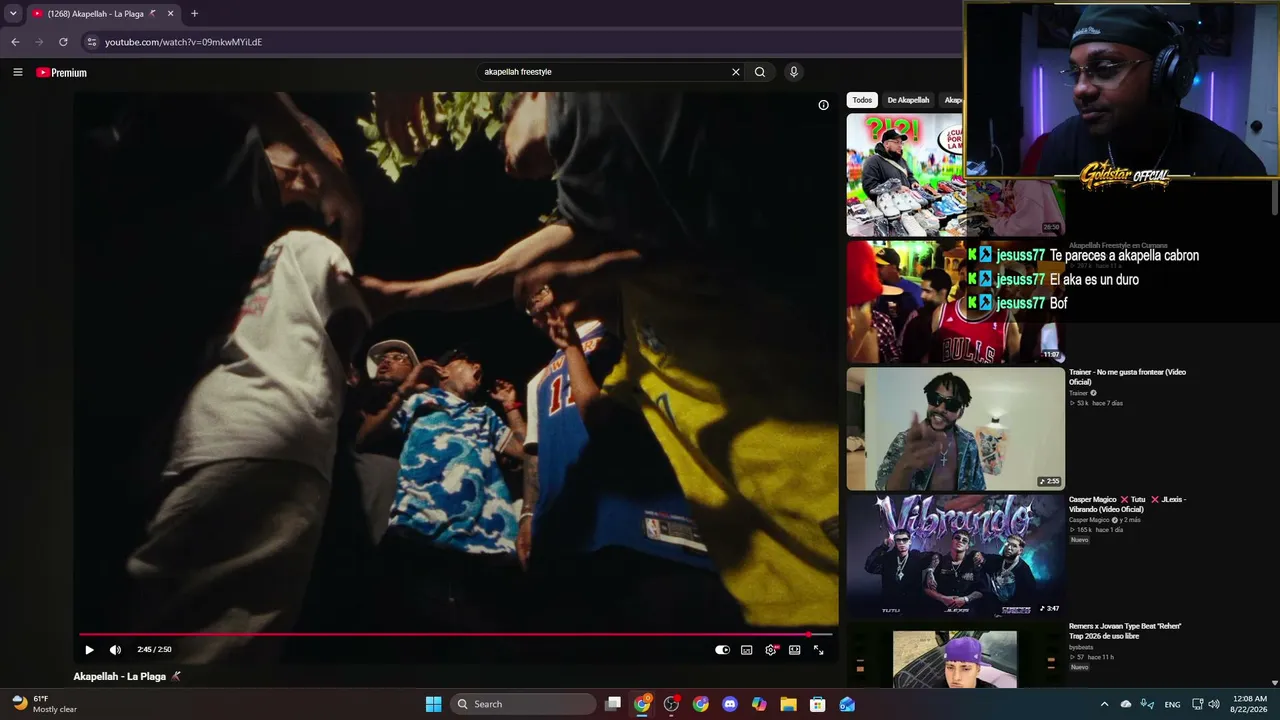Open Casper Magico Vibrando video title
This screenshot has width=1280, height=720.
(1127, 504)
